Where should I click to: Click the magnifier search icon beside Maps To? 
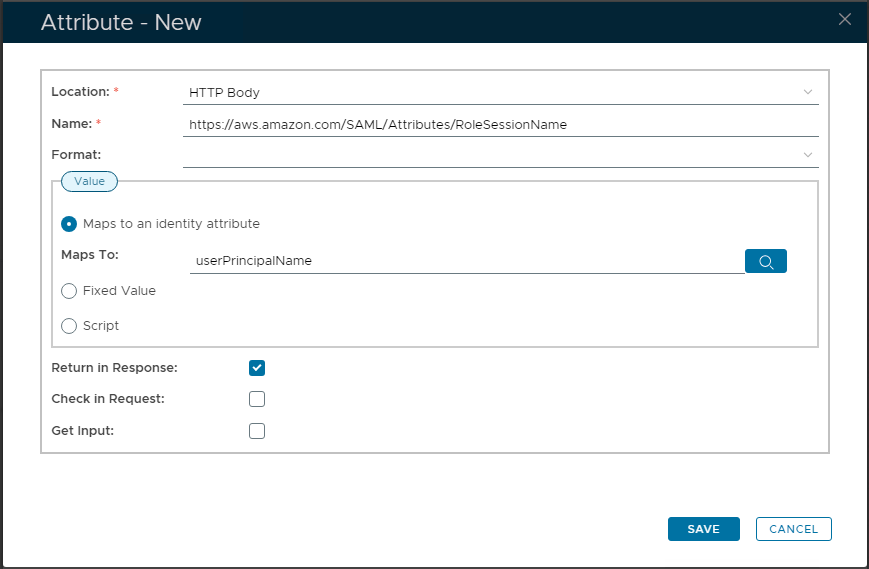point(765,261)
